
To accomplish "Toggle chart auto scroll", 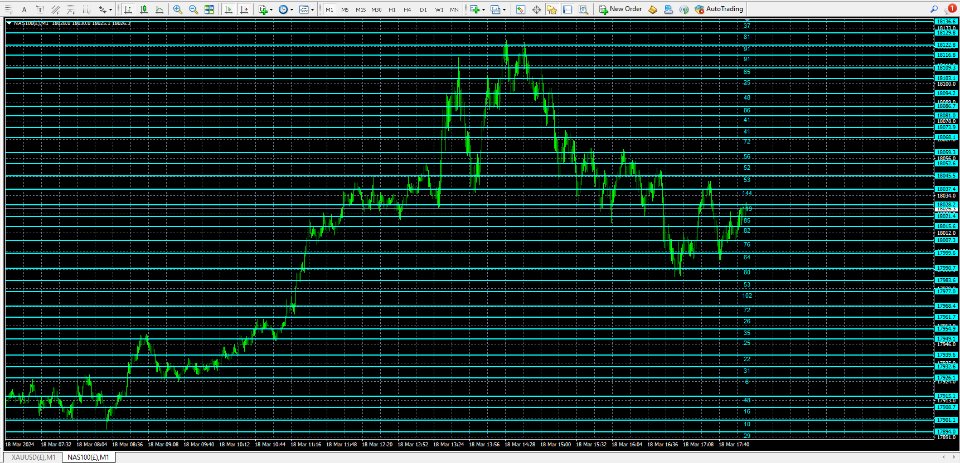I will pyautogui.click(x=228, y=9).
